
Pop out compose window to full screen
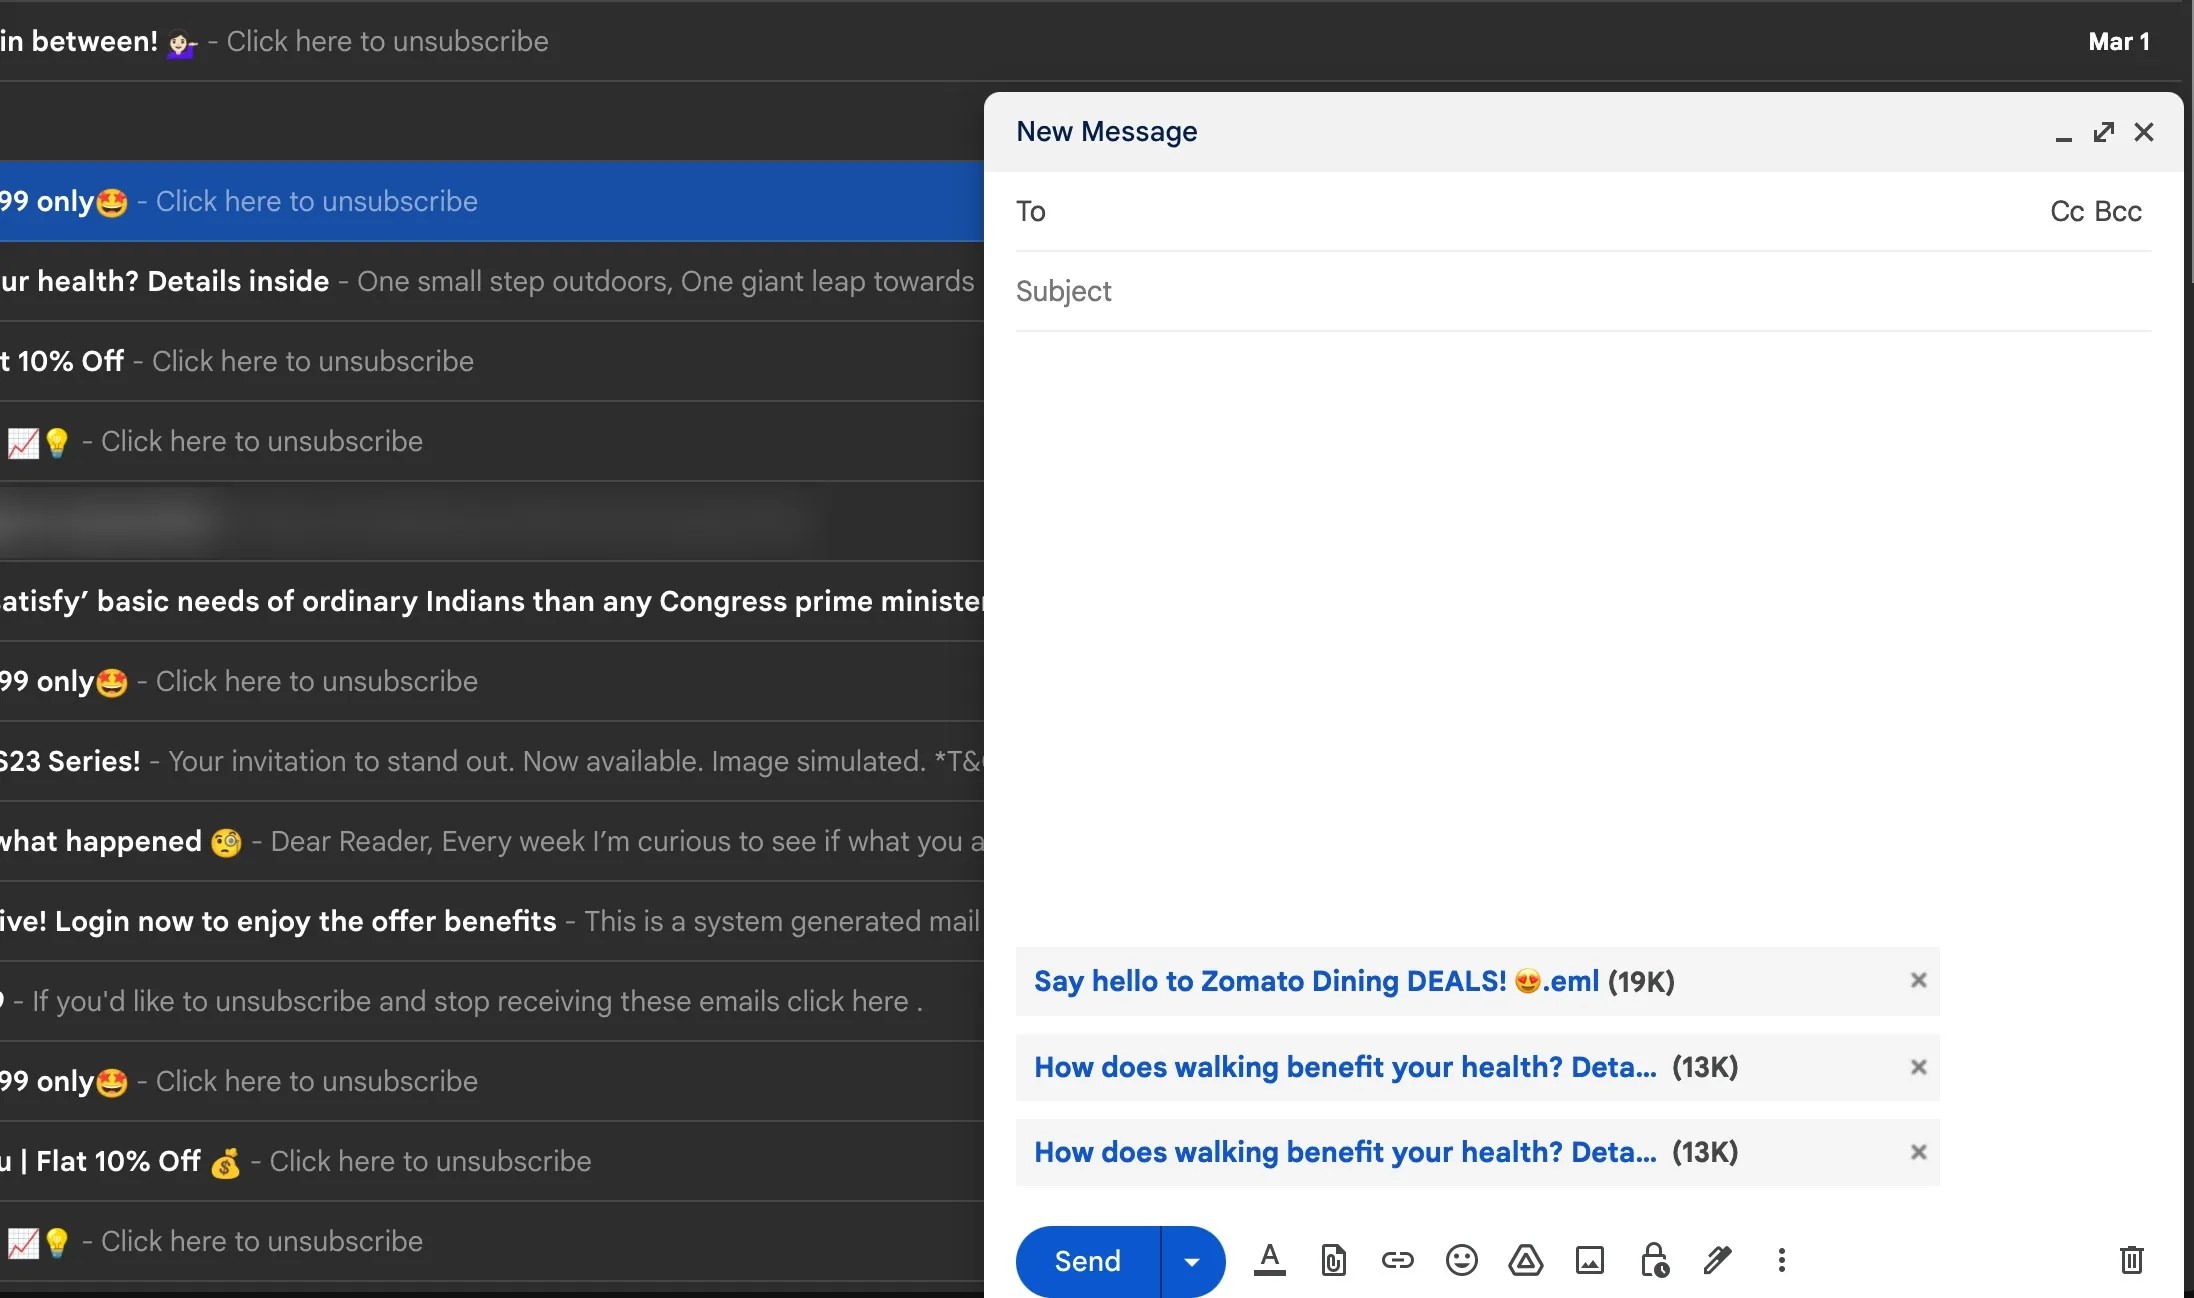coord(2104,132)
